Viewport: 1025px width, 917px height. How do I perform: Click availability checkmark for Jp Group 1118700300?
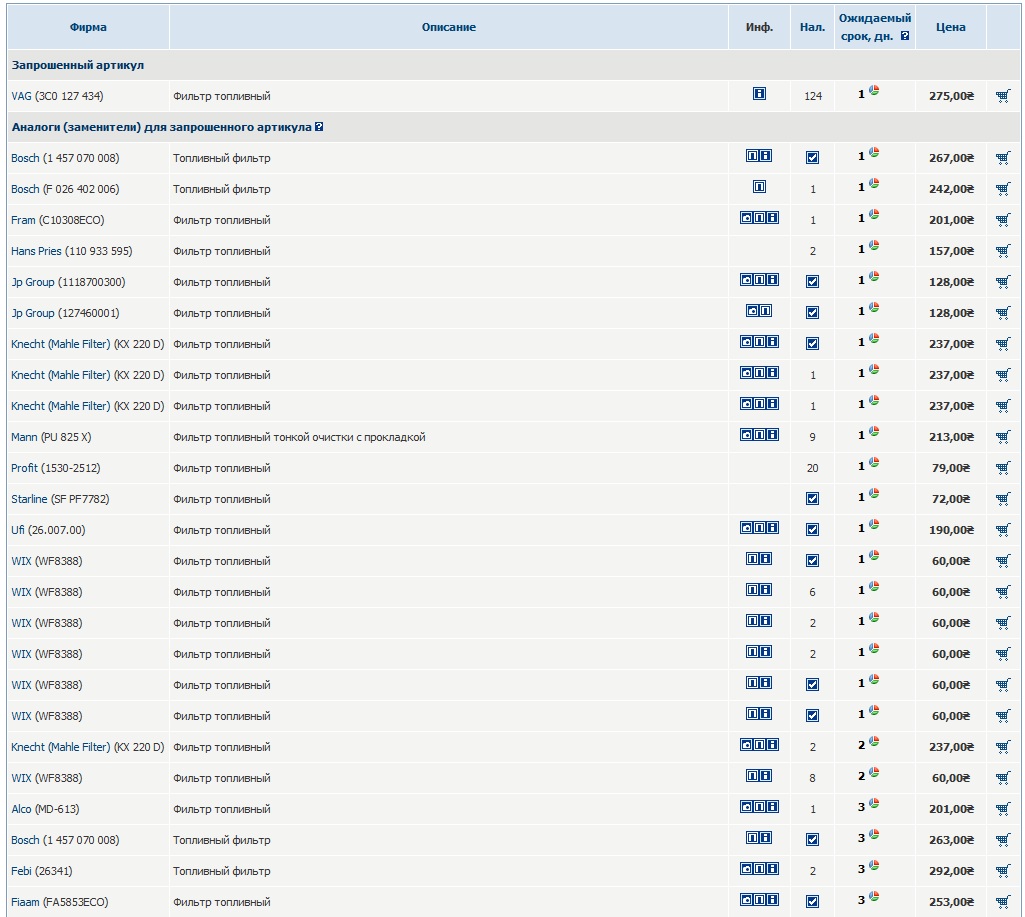(813, 282)
